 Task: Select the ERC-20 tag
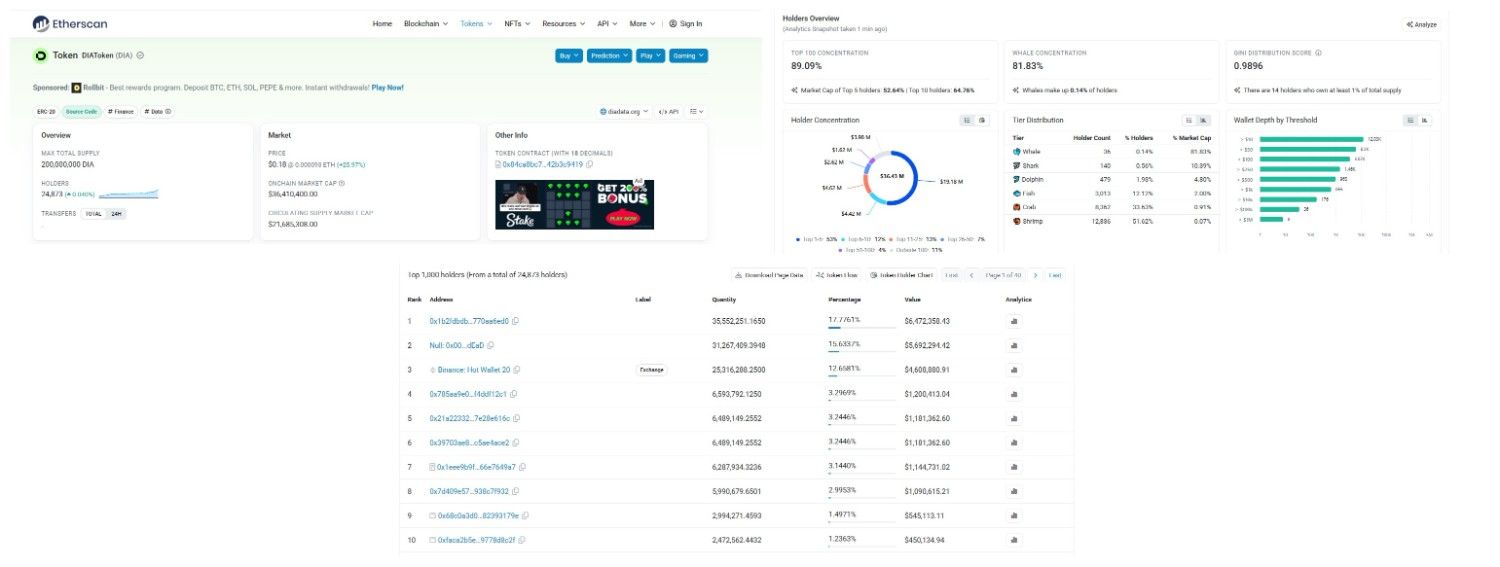[47, 112]
